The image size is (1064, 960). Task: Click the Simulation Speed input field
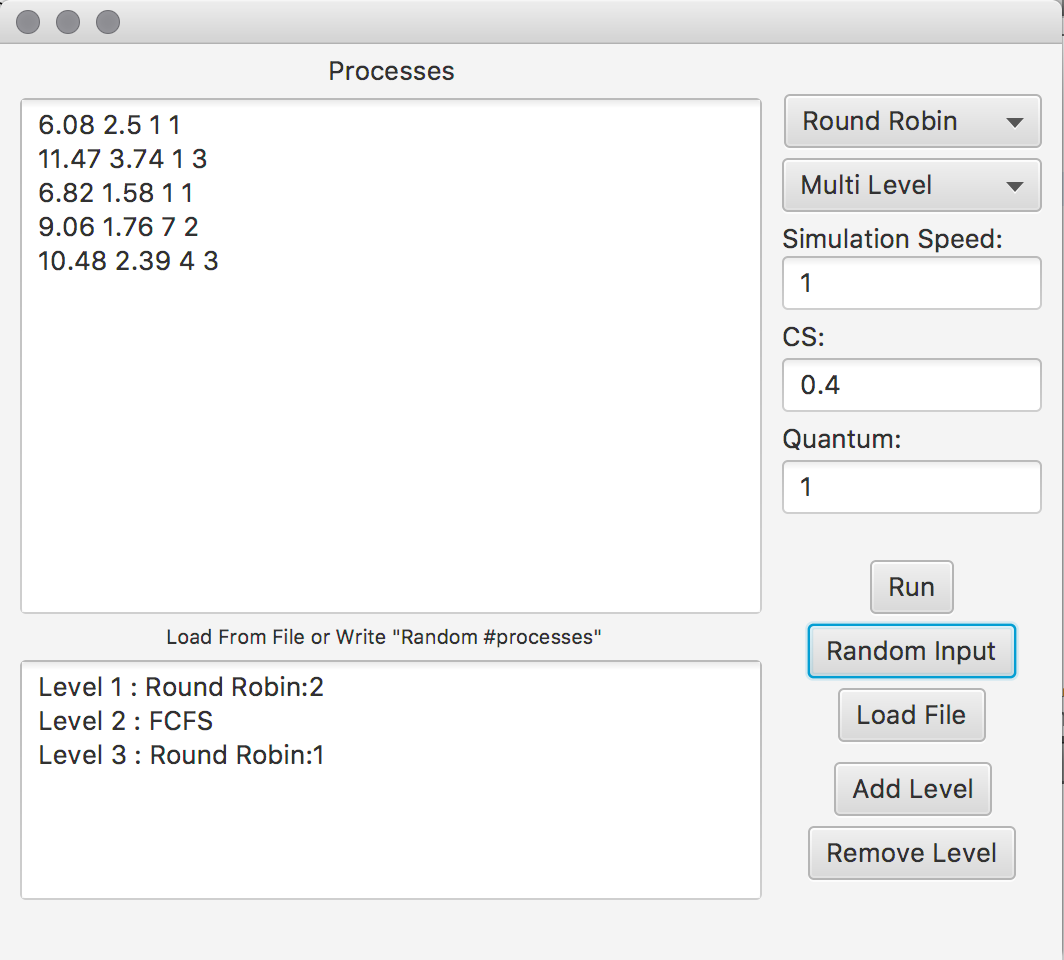point(911,284)
